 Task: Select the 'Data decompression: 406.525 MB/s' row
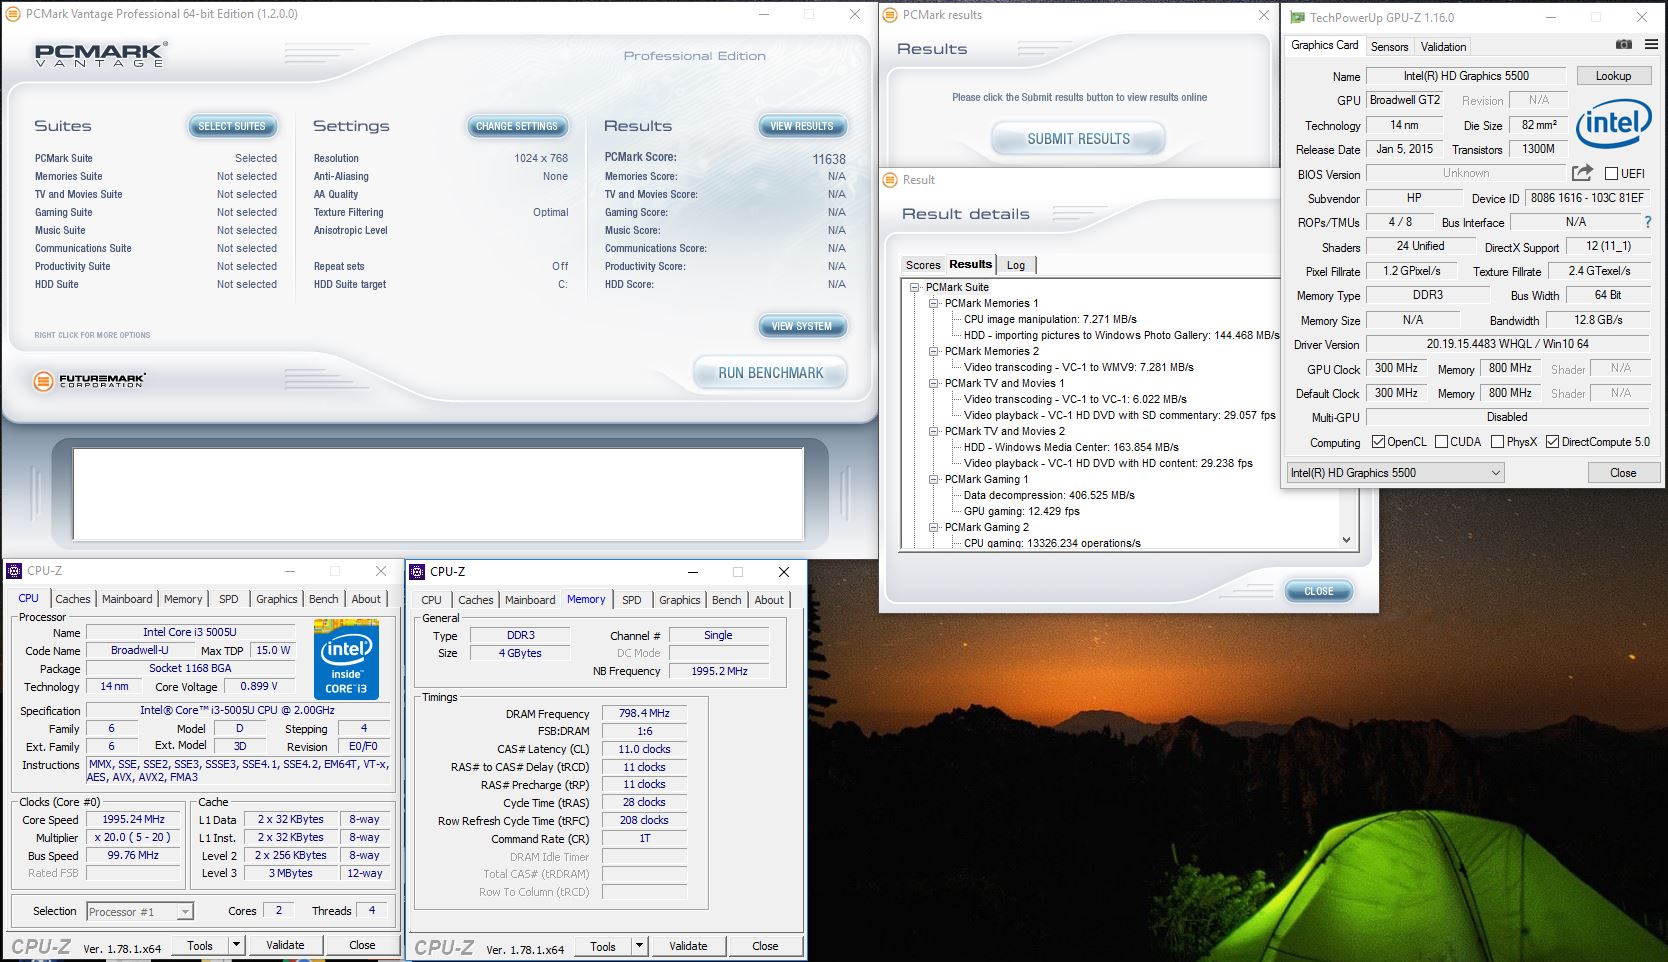click(1049, 495)
